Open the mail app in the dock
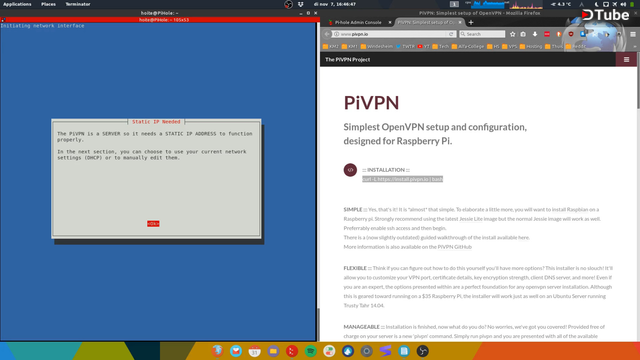Screen dimensions: 640x360 [x=236, y=351]
